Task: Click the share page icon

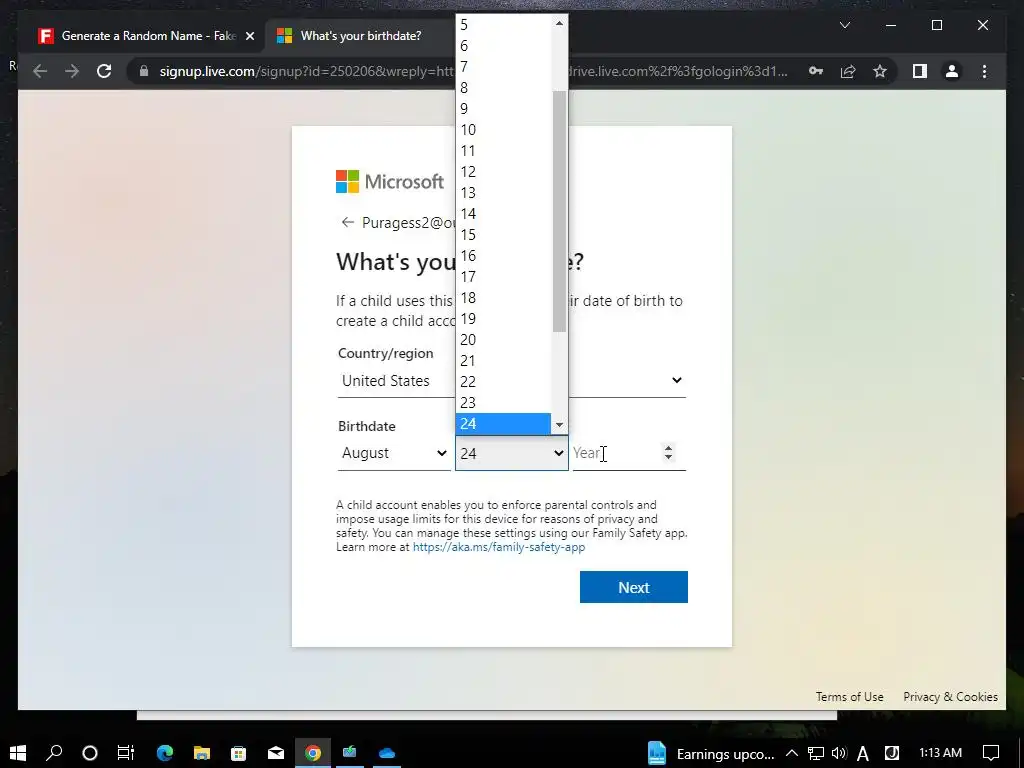Action: click(x=848, y=71)
